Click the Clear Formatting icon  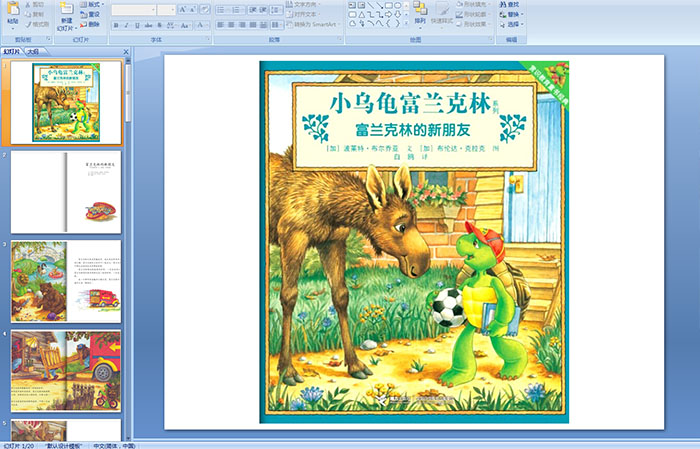[x=204, y=10]
